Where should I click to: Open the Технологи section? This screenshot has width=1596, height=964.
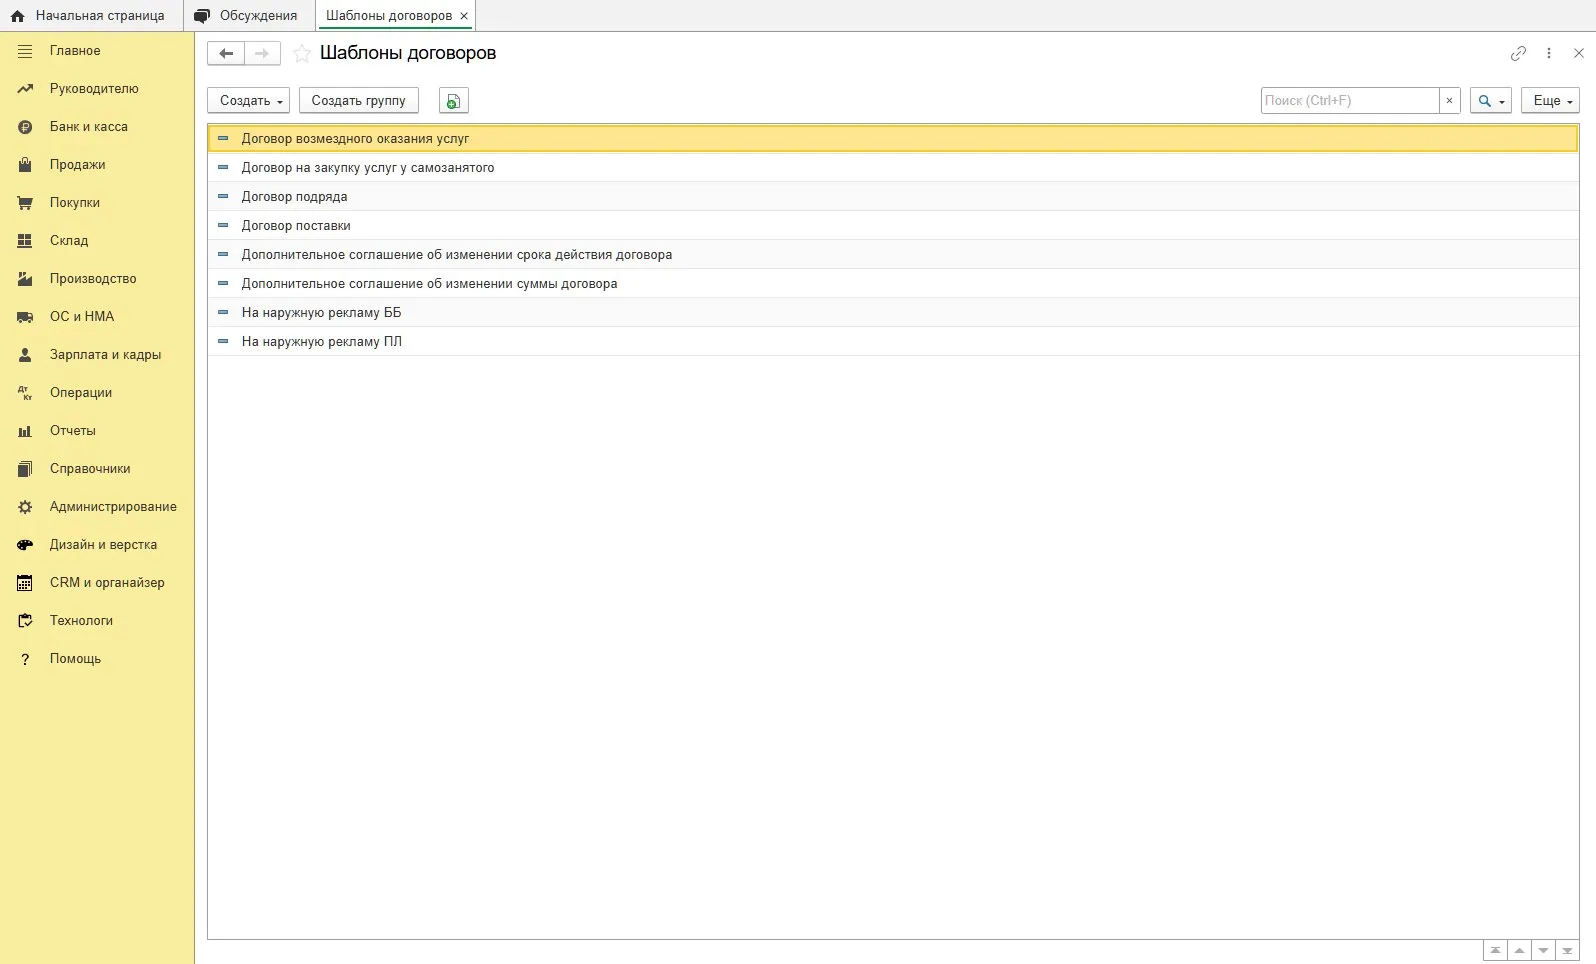click(x=97, y=621)
